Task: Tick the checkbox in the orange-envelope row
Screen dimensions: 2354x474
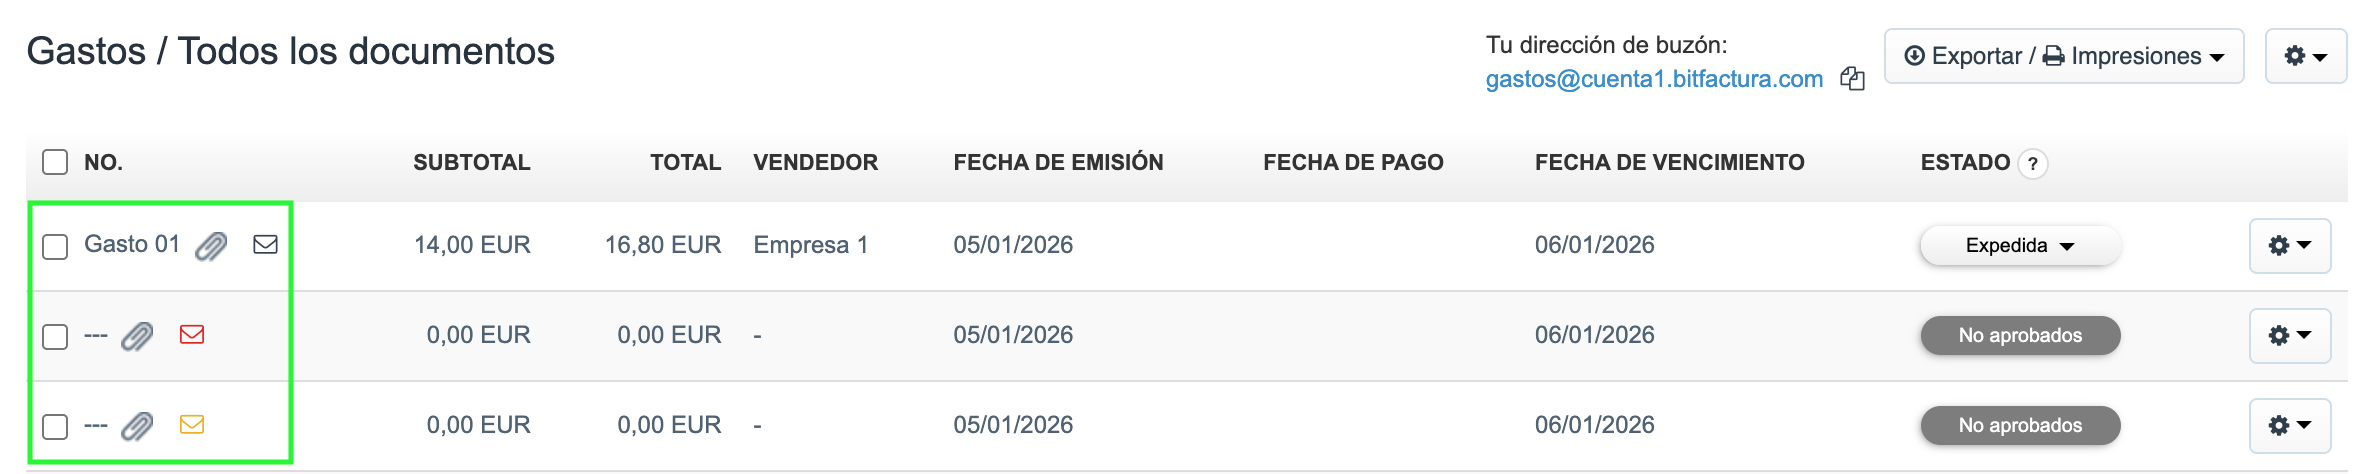Action: 55,426
